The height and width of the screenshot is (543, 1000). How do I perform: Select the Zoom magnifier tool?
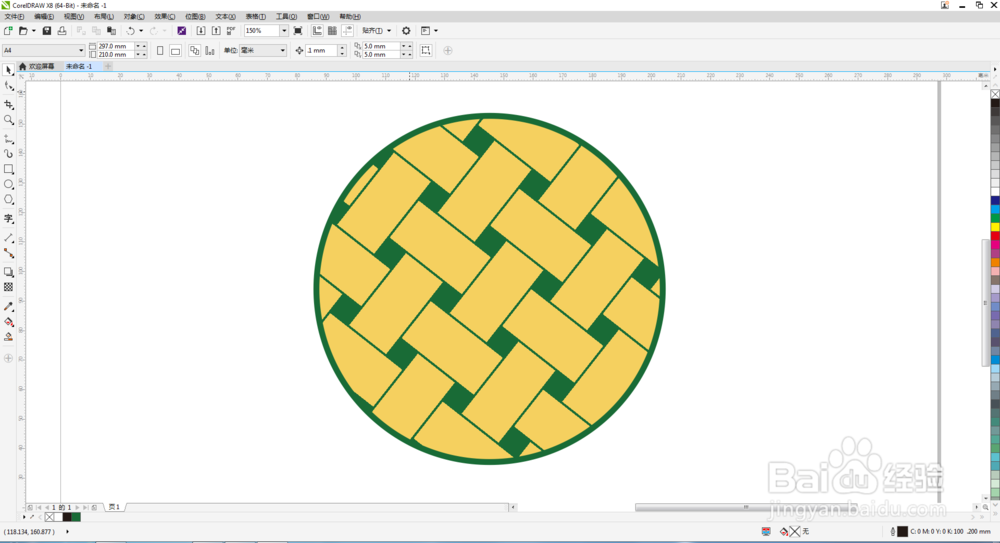8,120
